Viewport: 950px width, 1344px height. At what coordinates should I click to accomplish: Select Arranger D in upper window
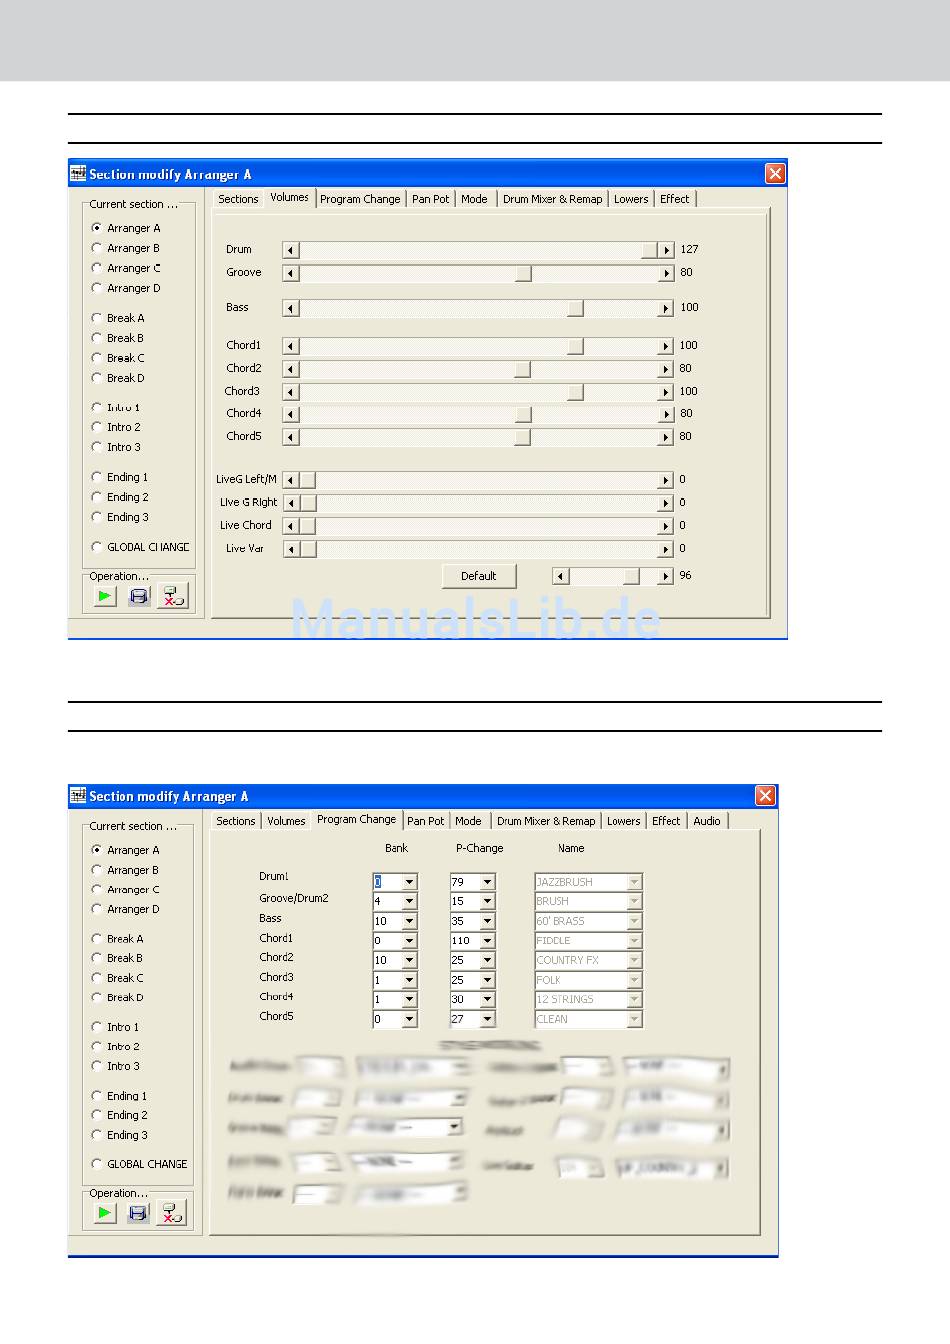97,288
